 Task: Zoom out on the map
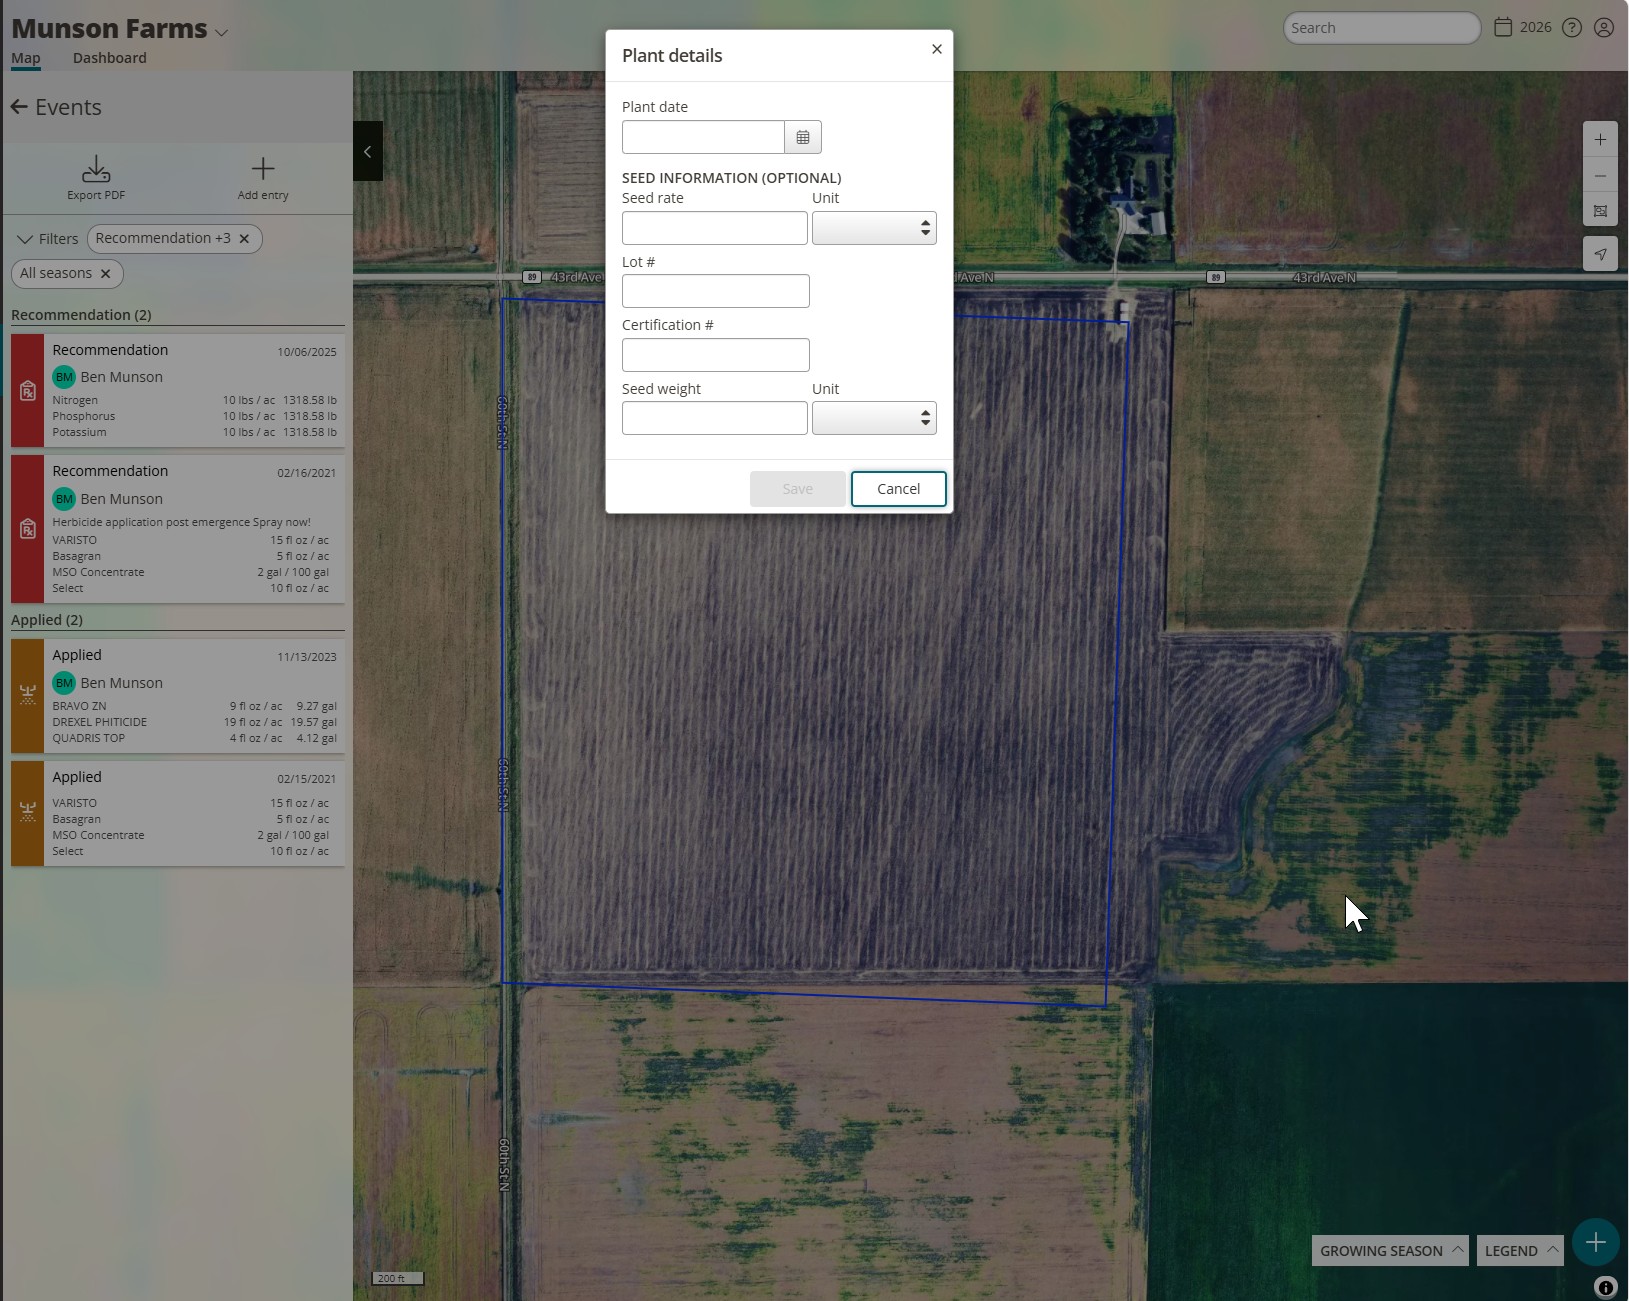click(1600, 176)
